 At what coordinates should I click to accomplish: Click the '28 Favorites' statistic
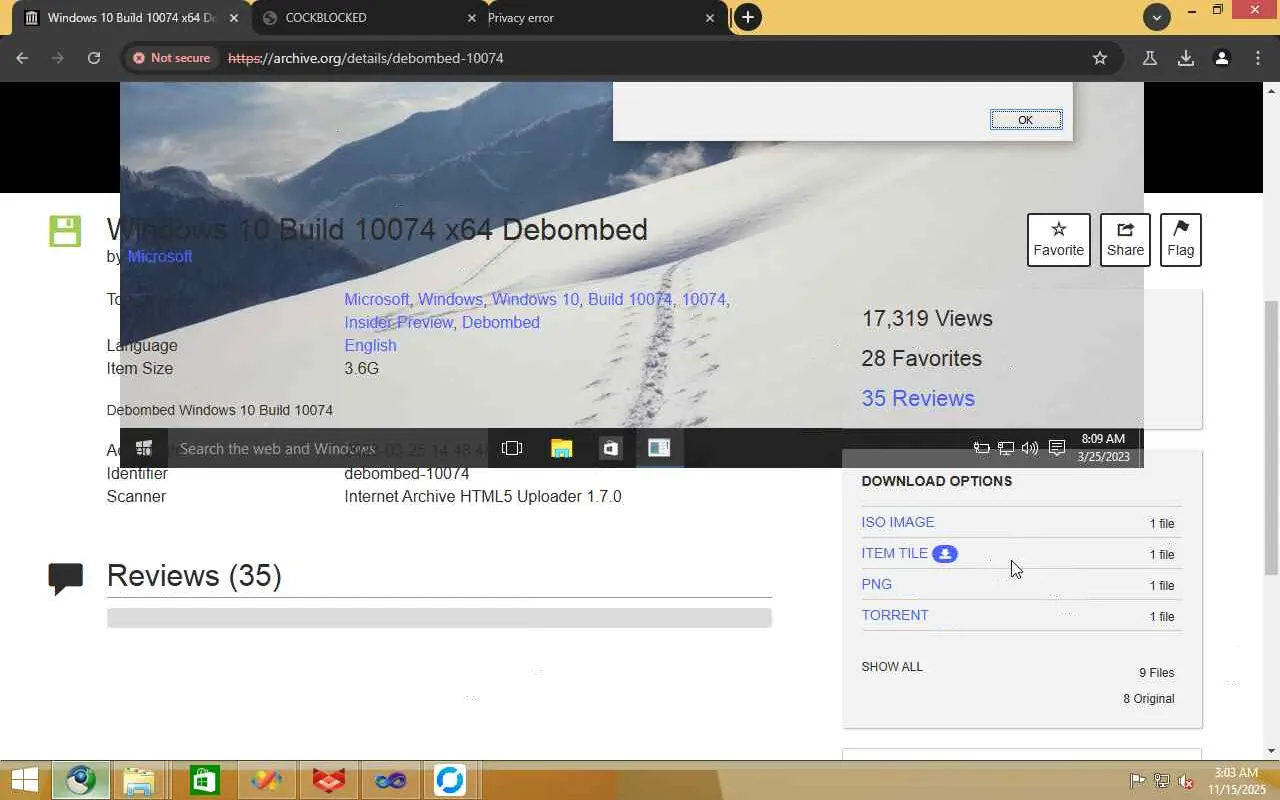tap(922, 359)
